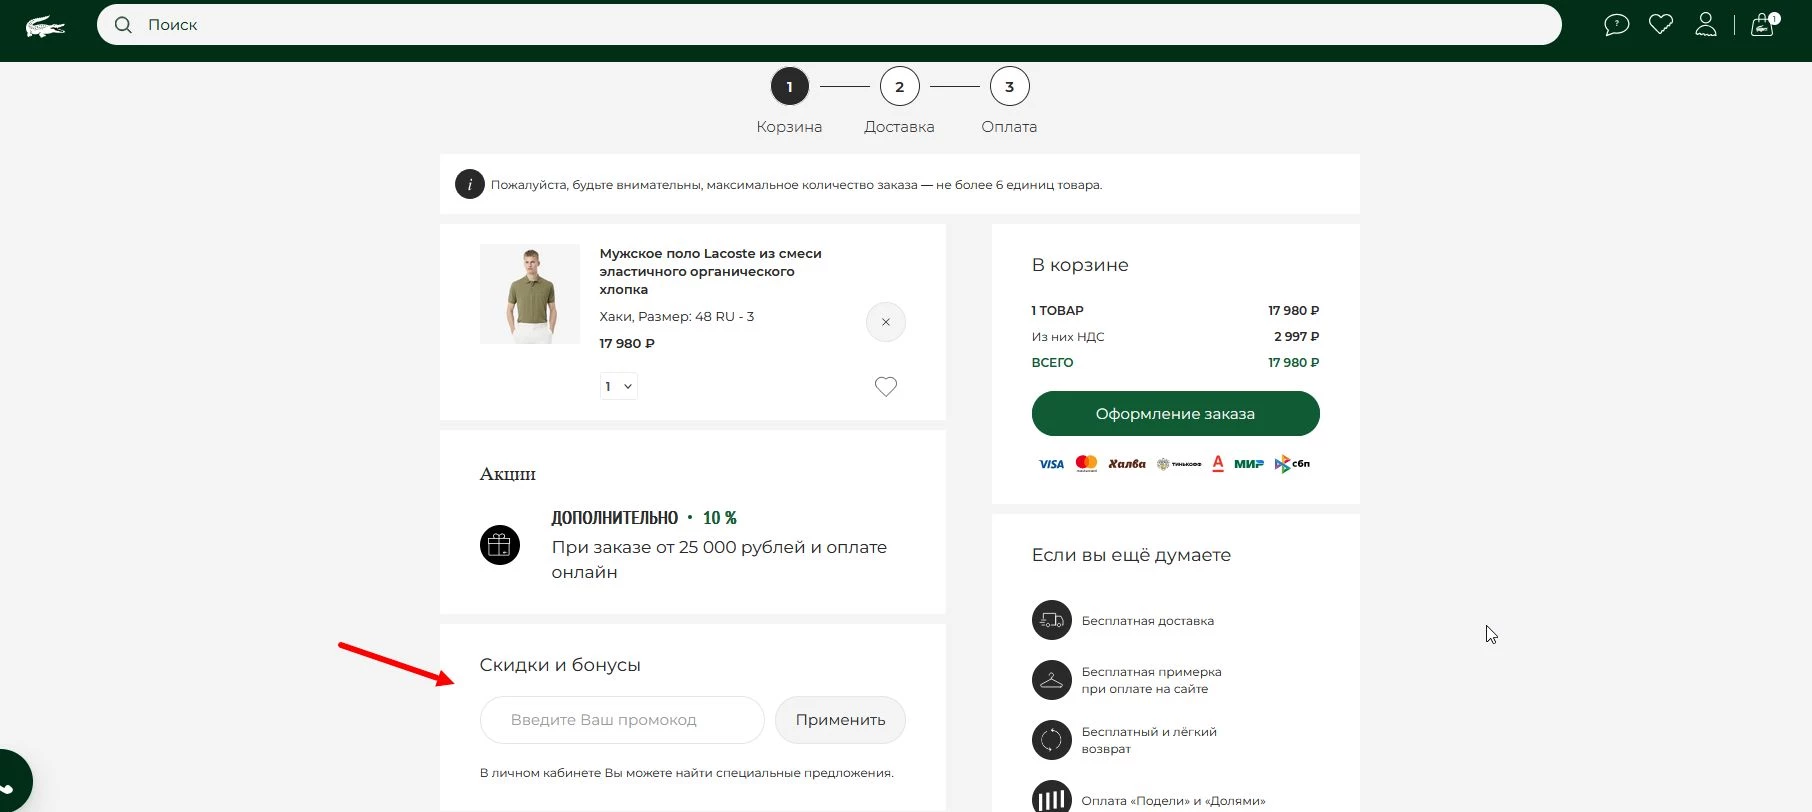Click the Хаки, Размер: 48 RU - 3 text
Viewport: 1812px width, 812px height.
[x=676, y=317]
